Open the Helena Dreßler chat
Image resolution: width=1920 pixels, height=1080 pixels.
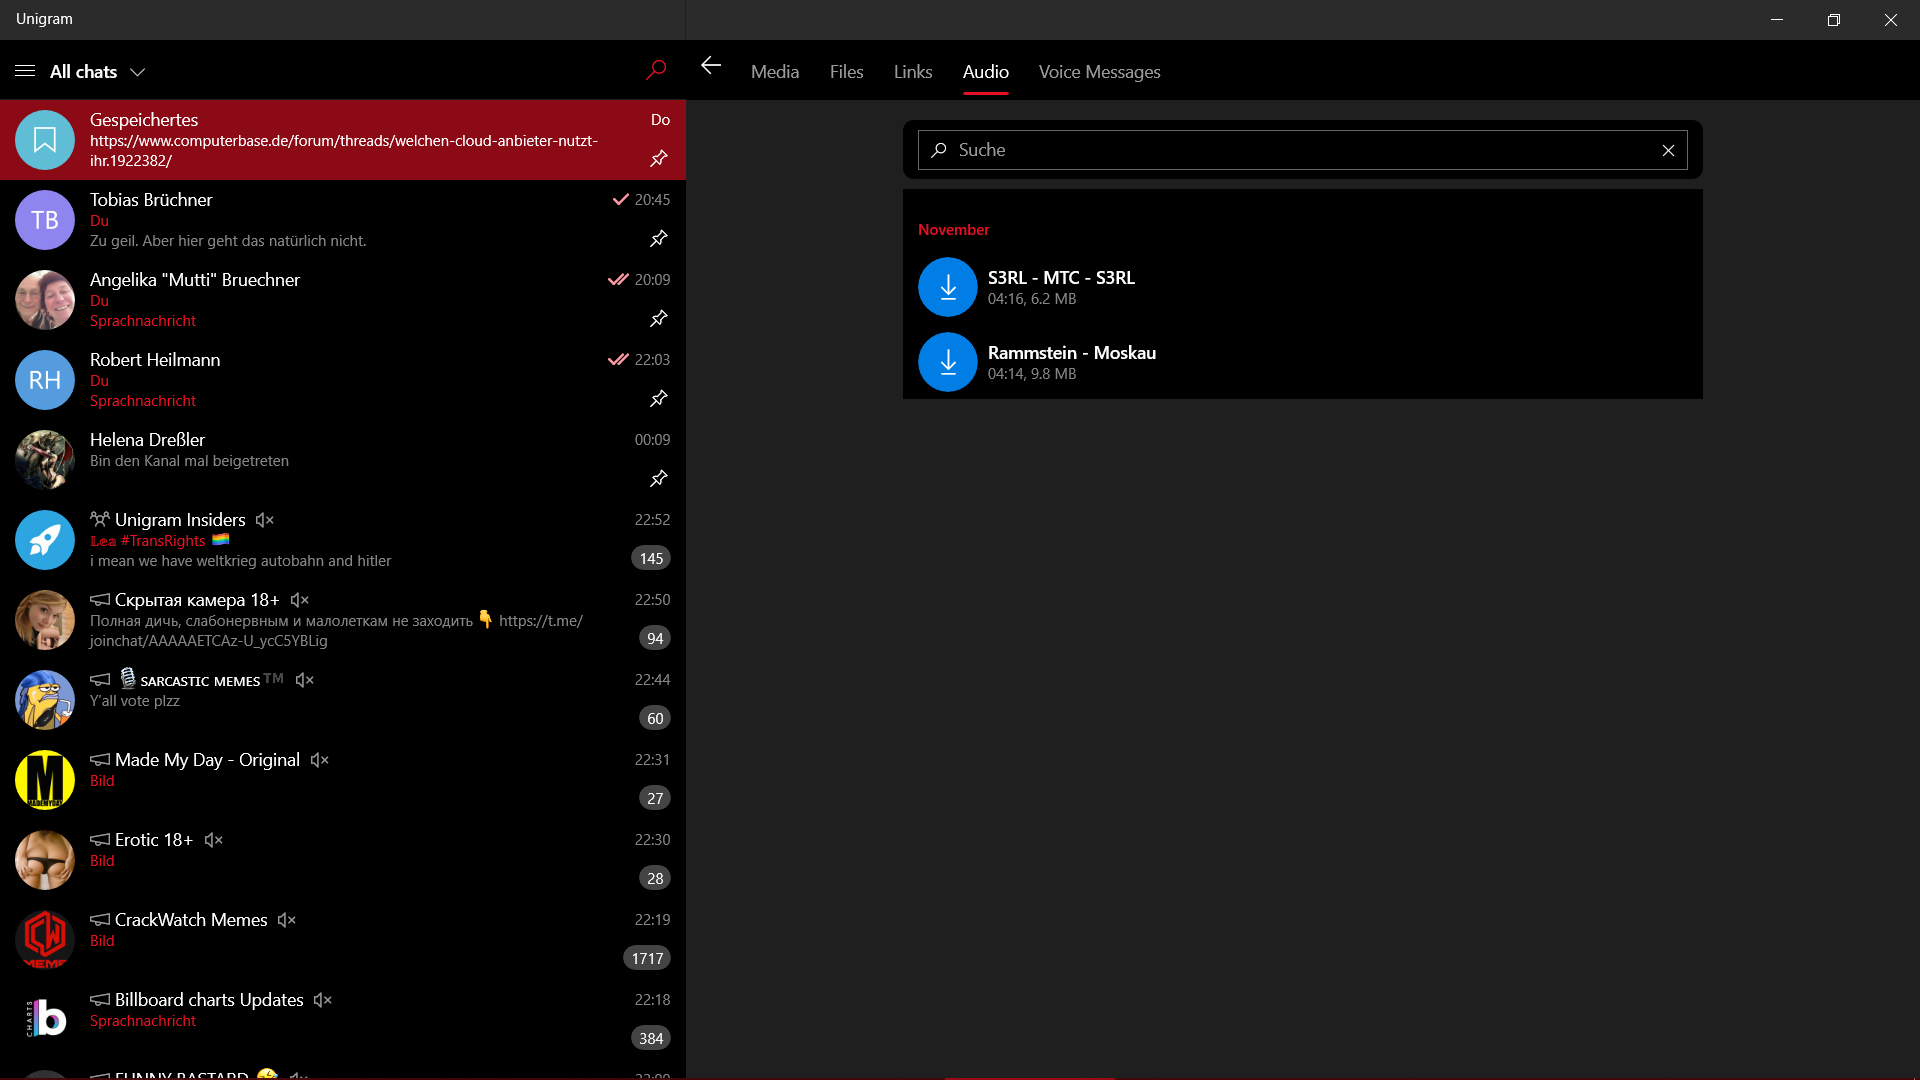click(343, 460)
